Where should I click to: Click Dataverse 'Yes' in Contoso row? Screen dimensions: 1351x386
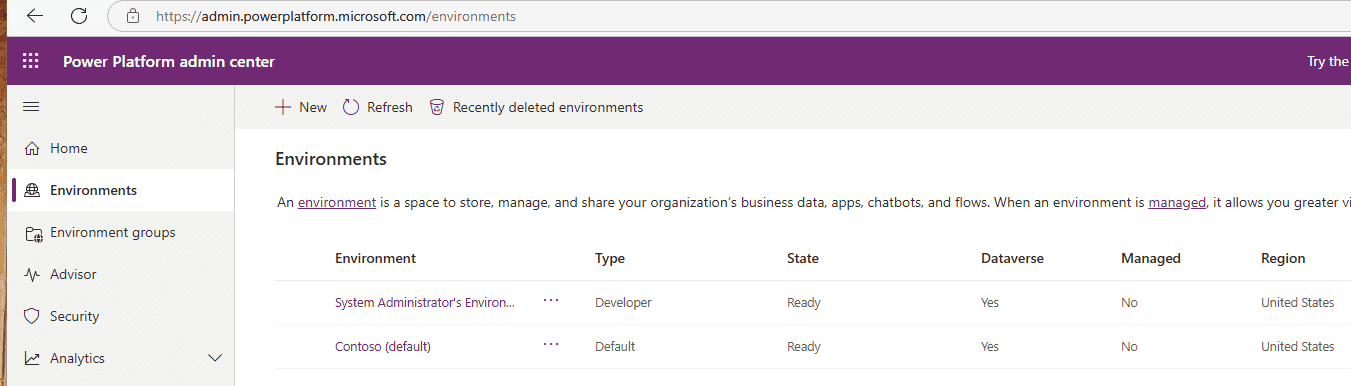point(990,346)
